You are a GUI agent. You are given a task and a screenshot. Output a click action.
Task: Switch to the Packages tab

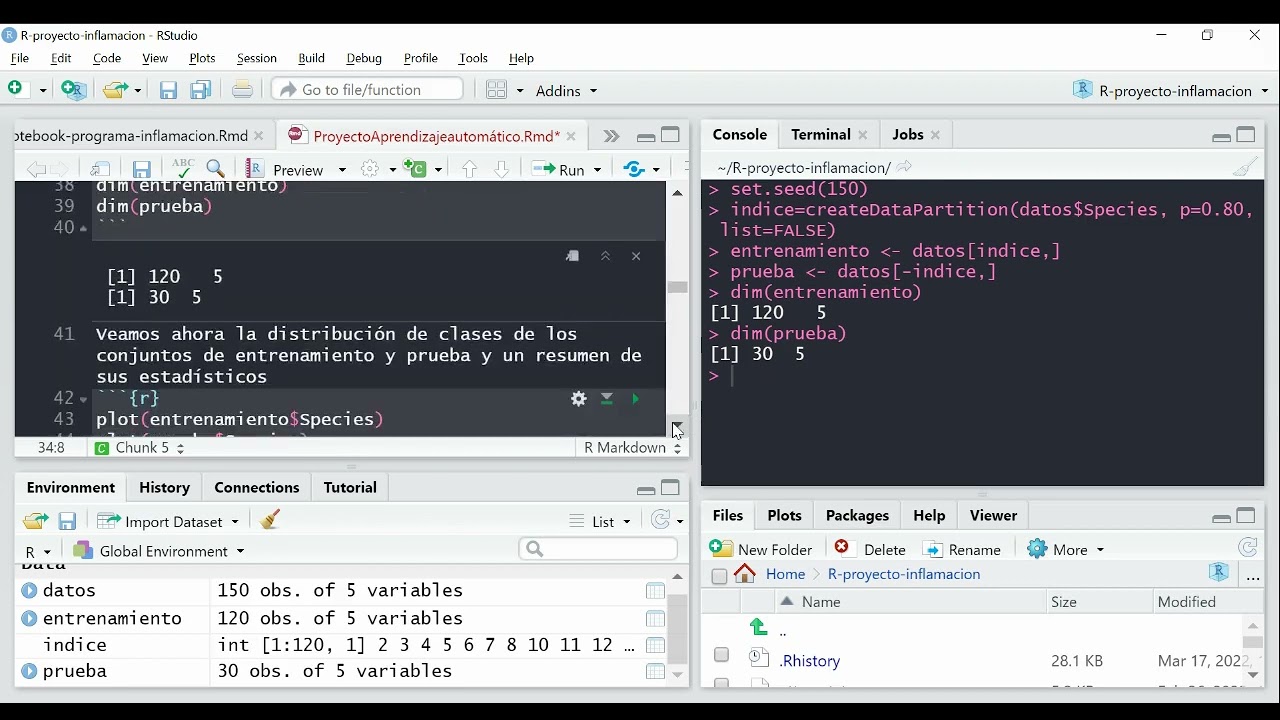pos(857,515)
